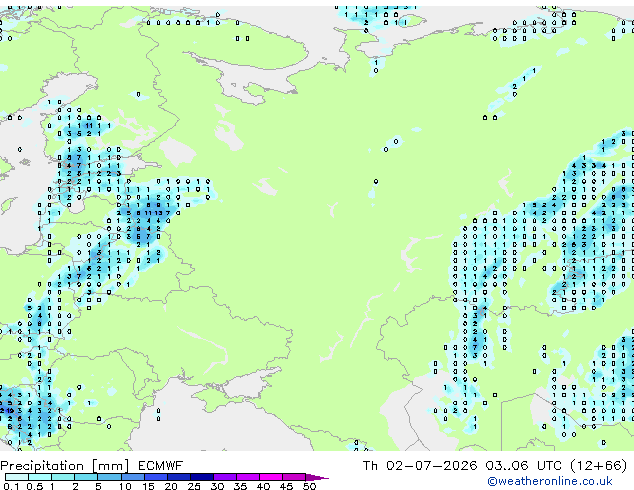The image size is (634, 490).
Task: Click the 25–30 mm dark navy legend box
Action: point(201,477)
